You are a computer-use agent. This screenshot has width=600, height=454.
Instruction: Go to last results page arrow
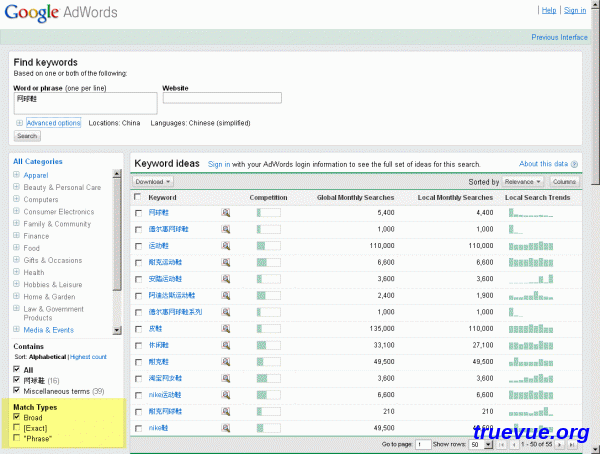click(571, 444)
